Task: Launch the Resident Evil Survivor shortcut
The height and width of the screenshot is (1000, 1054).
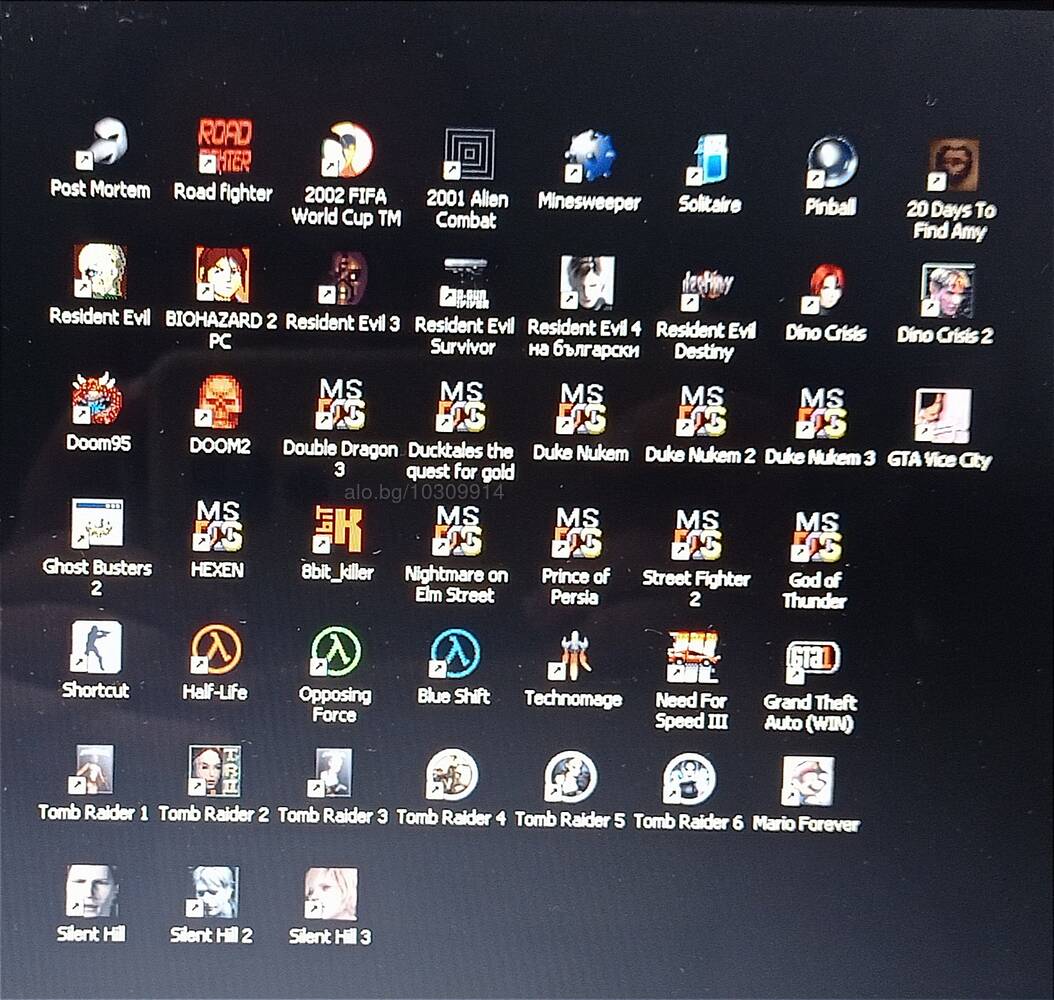Action: pos(464,282)
